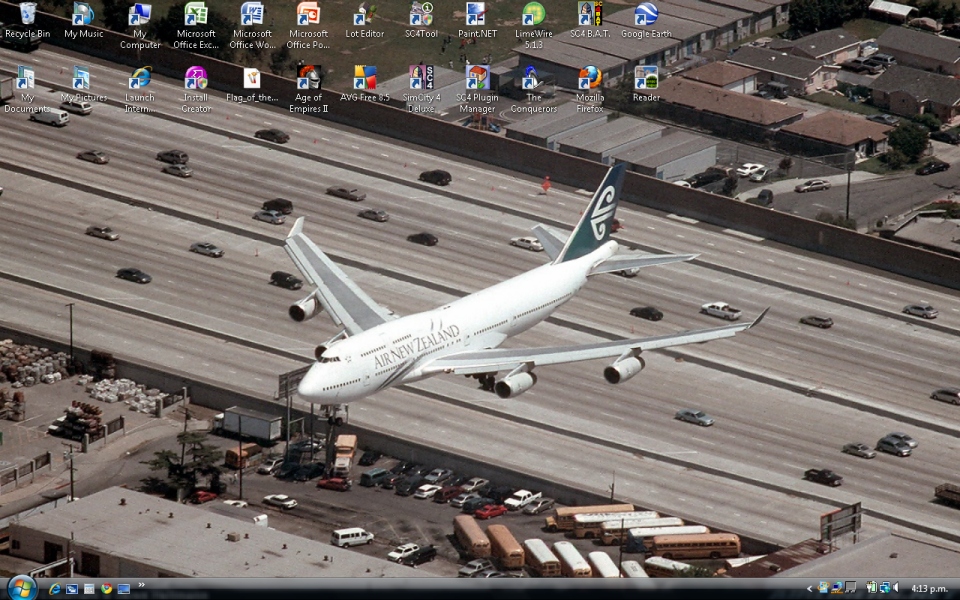Open AVG Free 8.5 shortcut
Screen dimensions: 960x600
tap(365, 84)
